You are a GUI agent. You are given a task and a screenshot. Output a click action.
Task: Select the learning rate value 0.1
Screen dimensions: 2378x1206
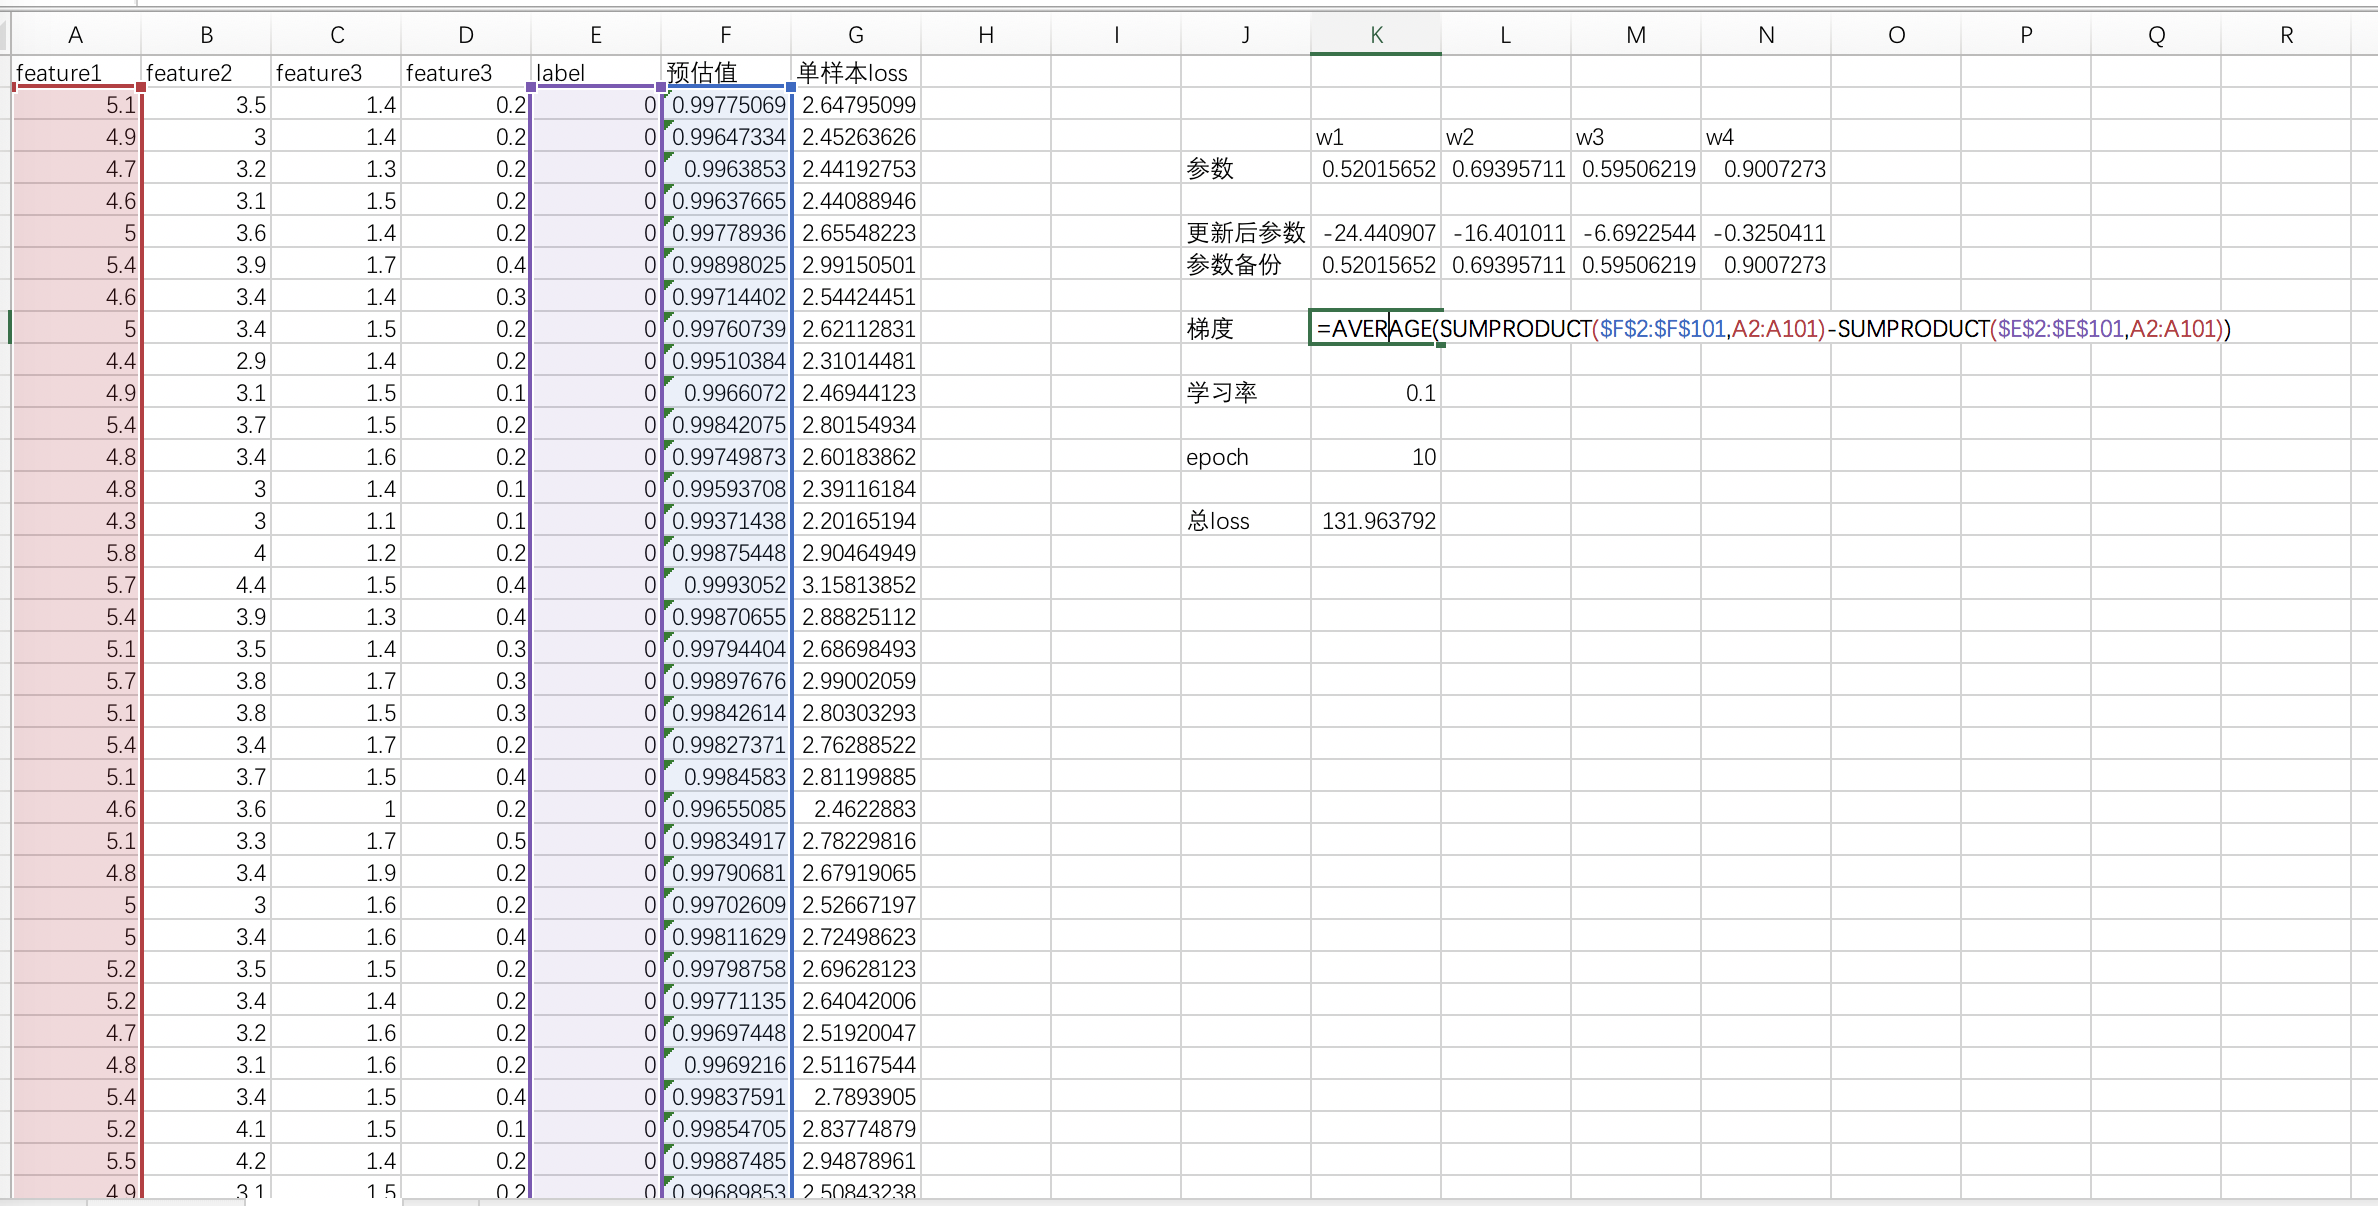click(1376, 393)
